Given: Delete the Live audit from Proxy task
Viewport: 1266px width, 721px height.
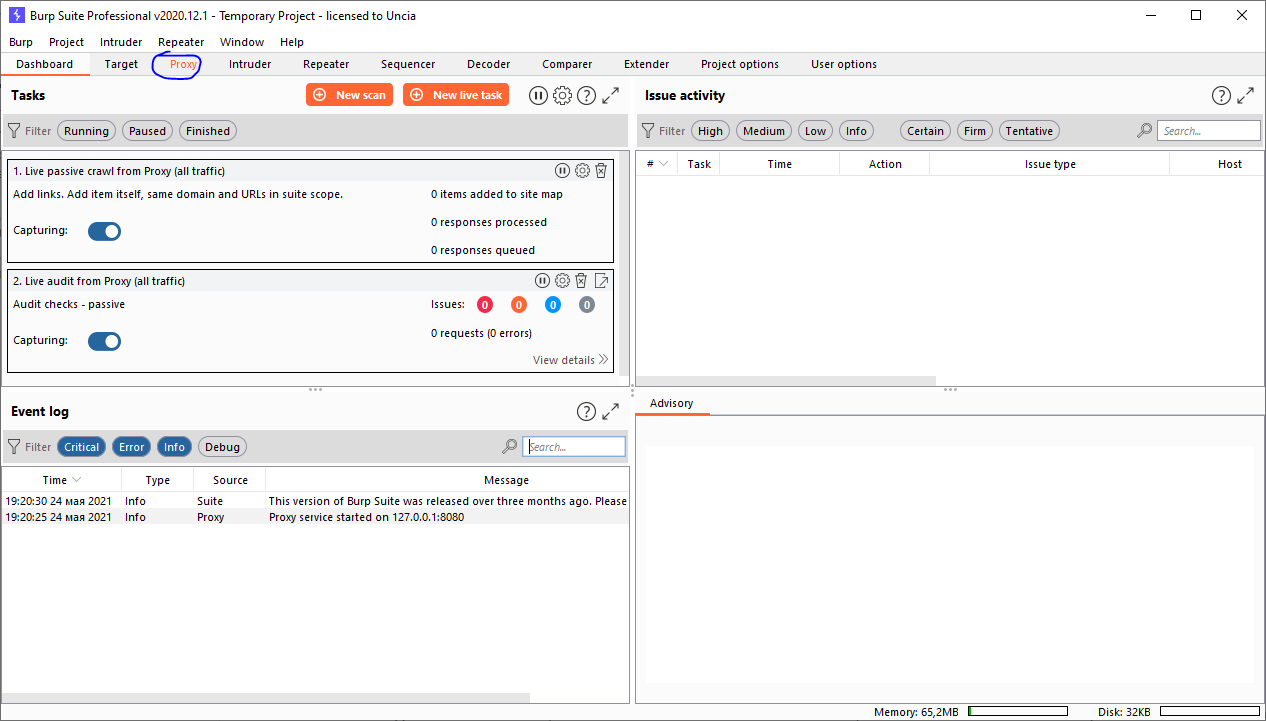Looking at the screenshot, I should pos(581,281).
